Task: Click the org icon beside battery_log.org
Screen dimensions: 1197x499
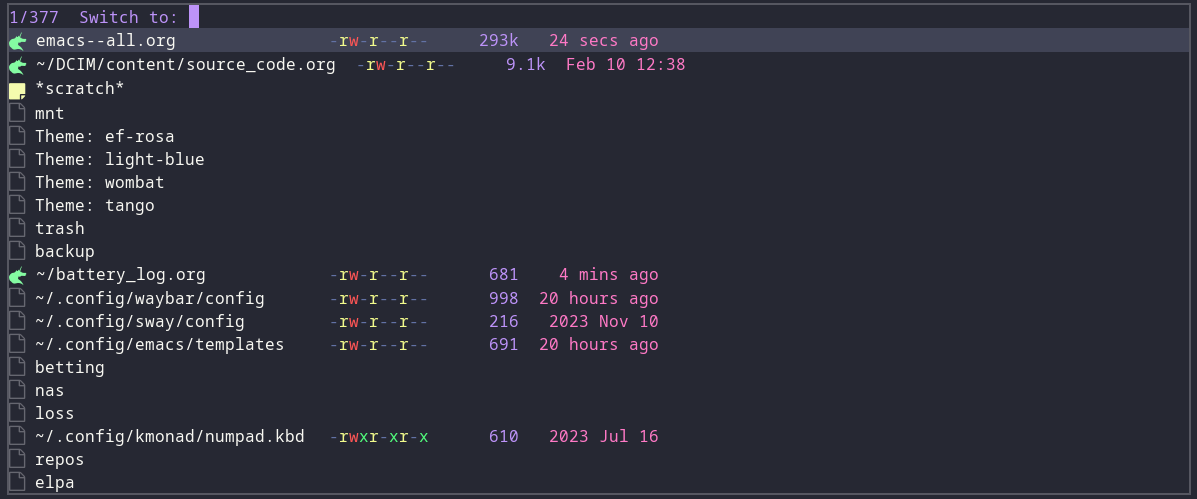Action: click(x=17, y=276)
